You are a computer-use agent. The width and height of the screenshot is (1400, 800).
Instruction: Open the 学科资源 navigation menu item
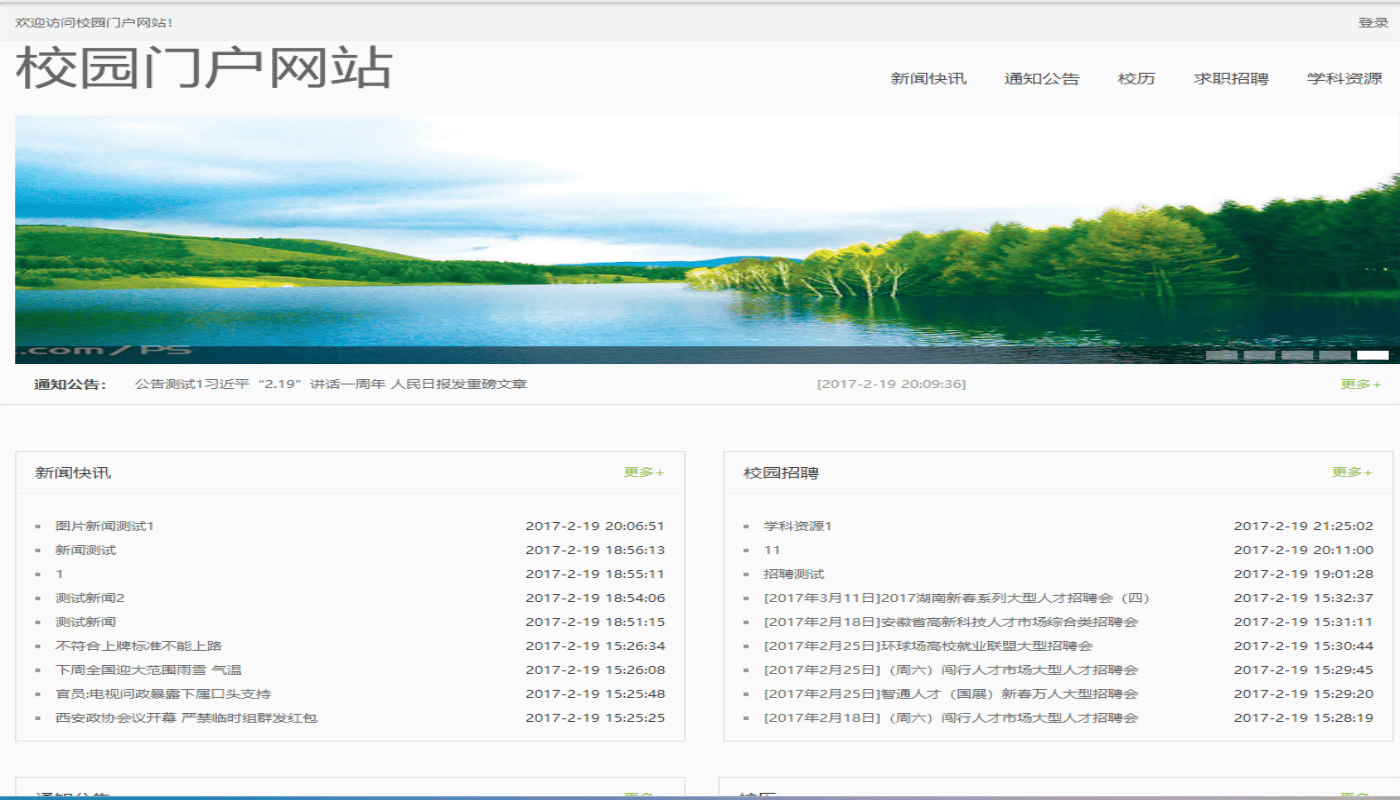point(1346,78)
